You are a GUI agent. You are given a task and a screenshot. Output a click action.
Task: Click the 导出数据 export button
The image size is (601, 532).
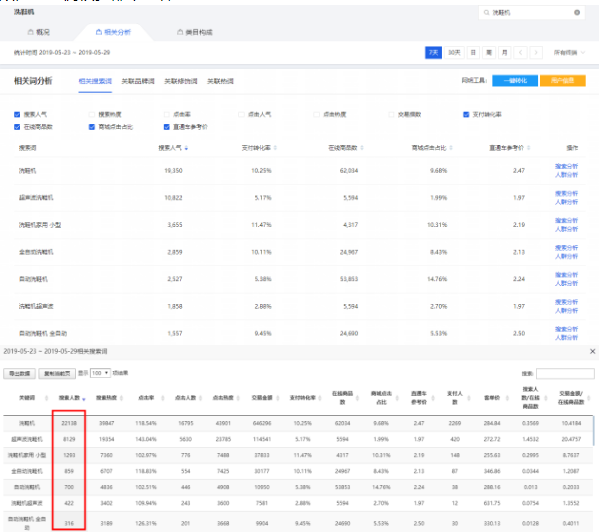point(20,373)
